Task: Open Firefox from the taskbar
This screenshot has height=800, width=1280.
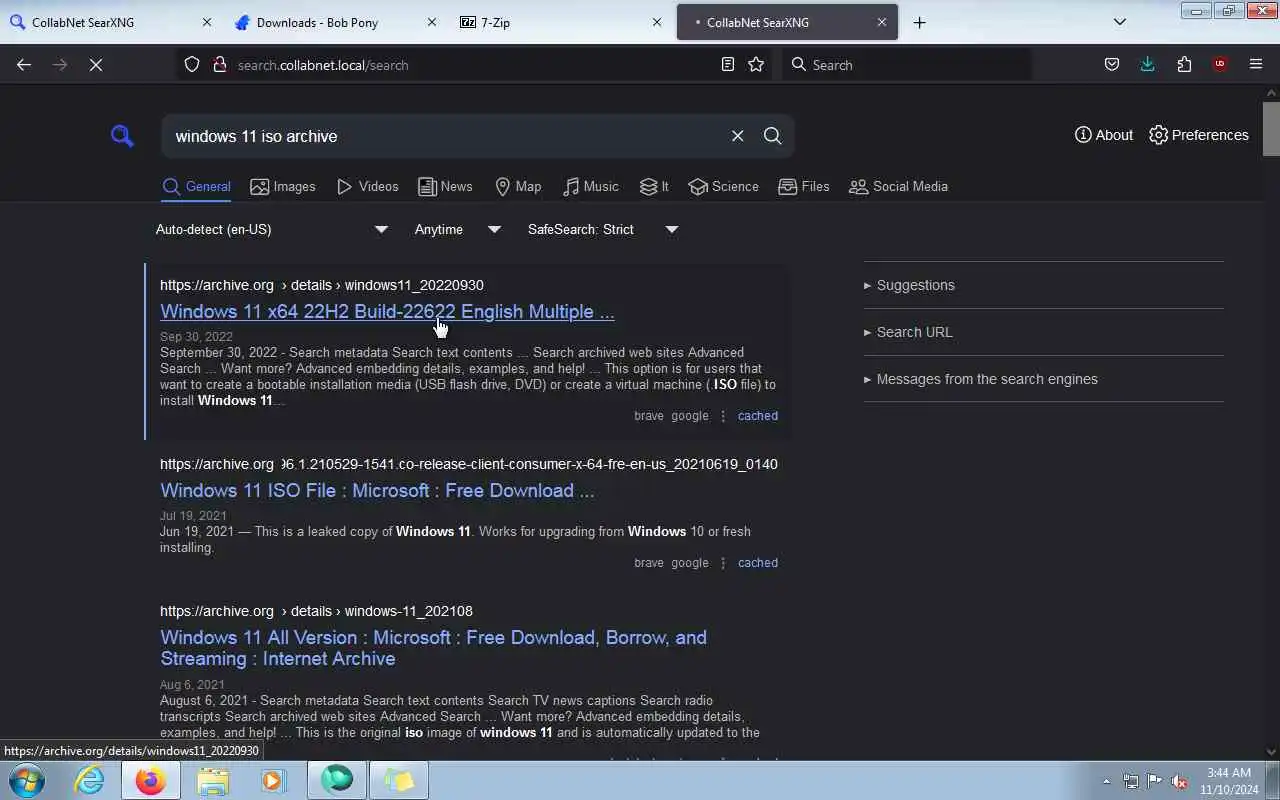Action: [x=151, y=780]
